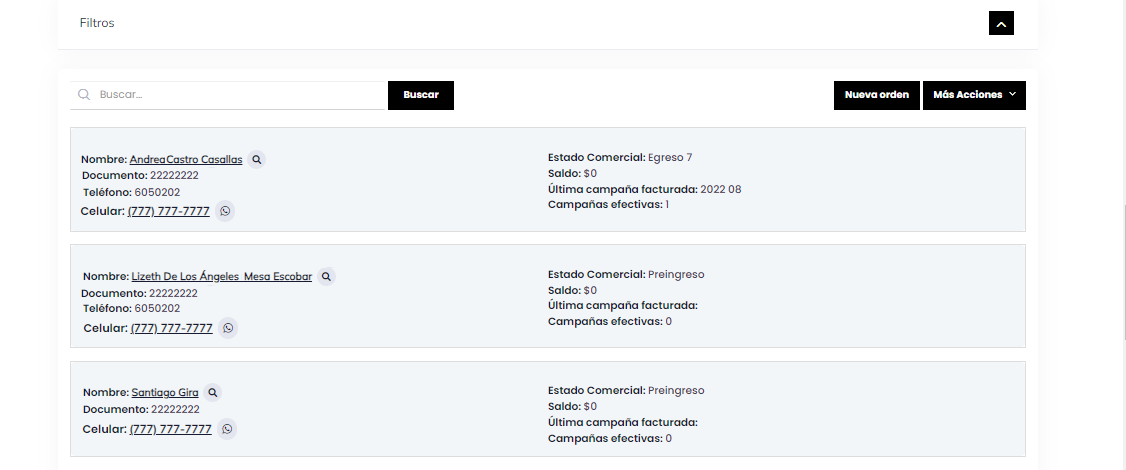Image resolution: width=1126 pixels, height=470 pixels.
Task: Click magnifier icon beside Lizeth Mesa Escobar
Action: click(327, 276)
